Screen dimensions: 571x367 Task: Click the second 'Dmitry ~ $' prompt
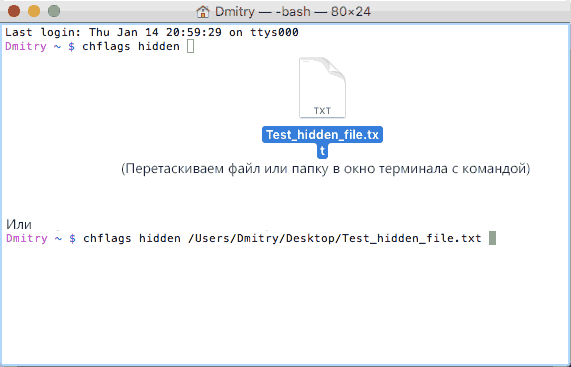coord(41,238)
